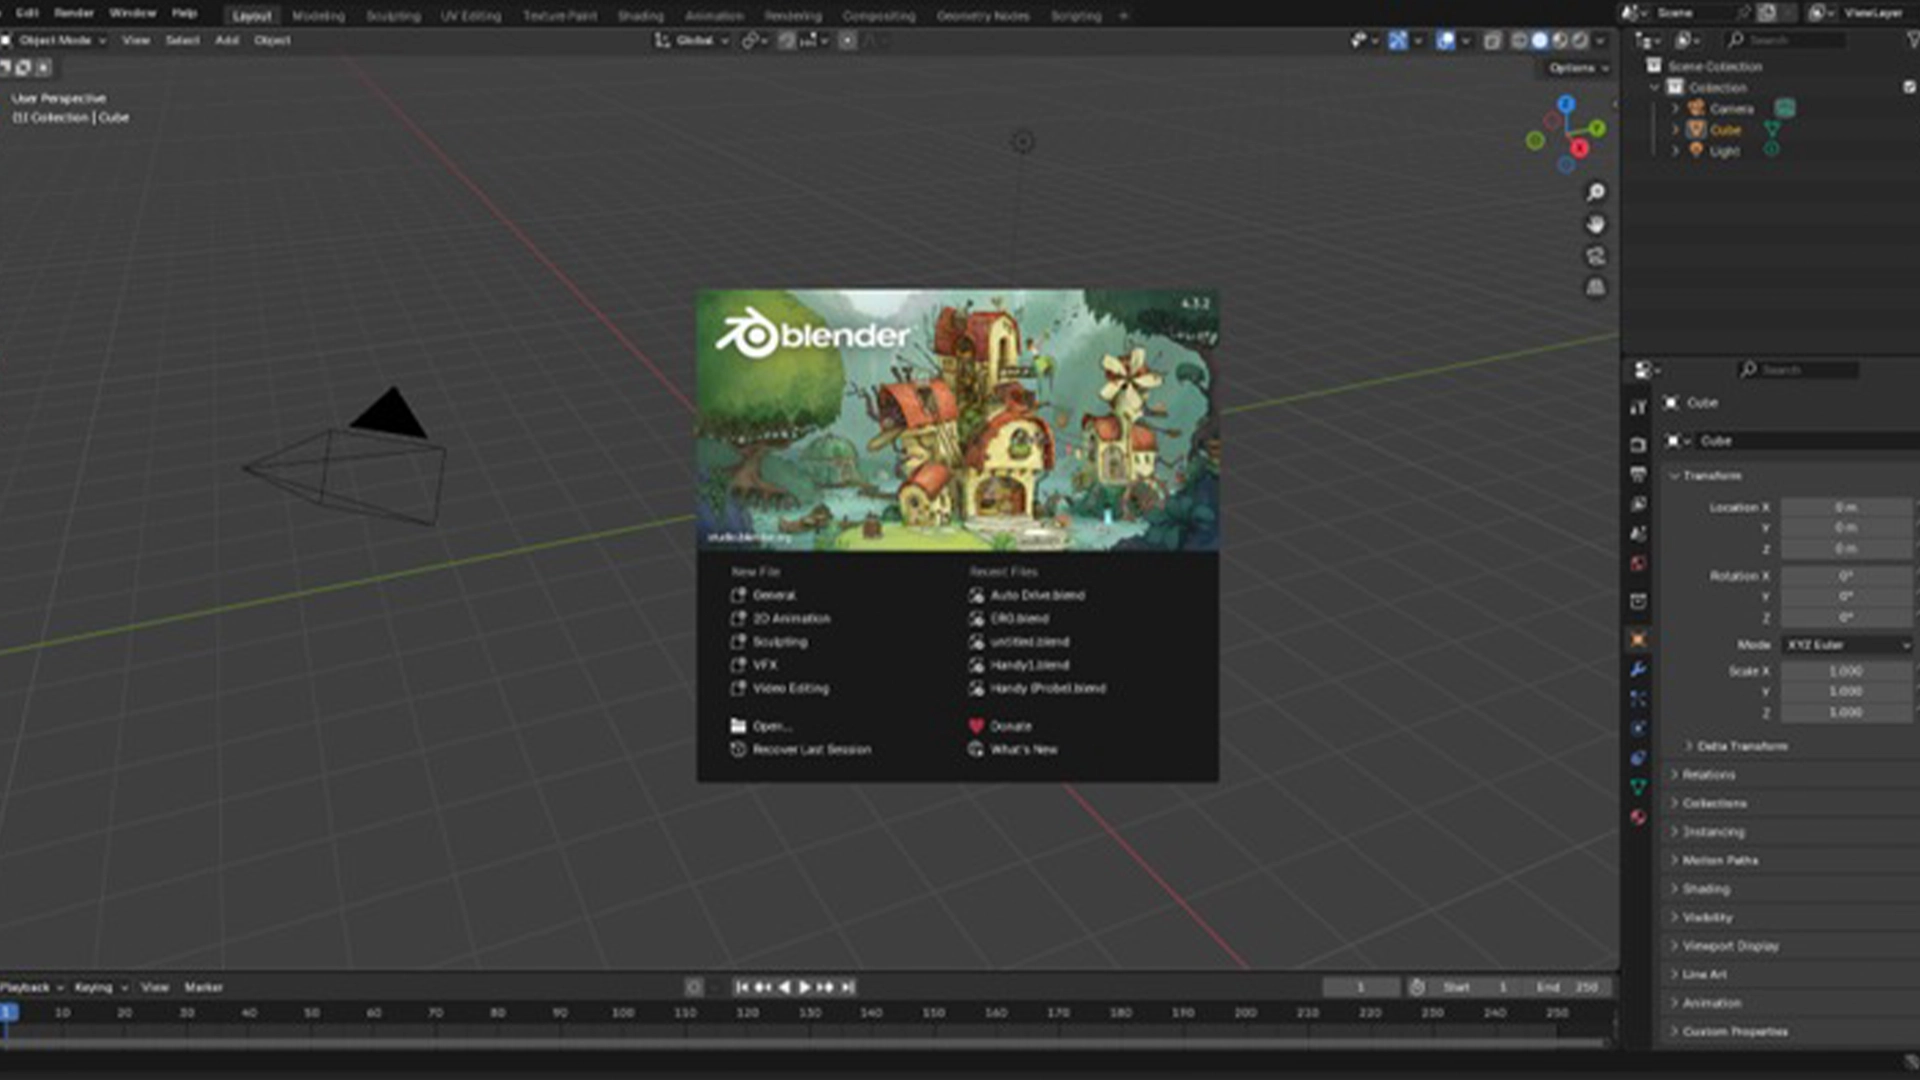Click the End frame field
This screenshot has height=1080, width=1920.
pos(1568,987)
